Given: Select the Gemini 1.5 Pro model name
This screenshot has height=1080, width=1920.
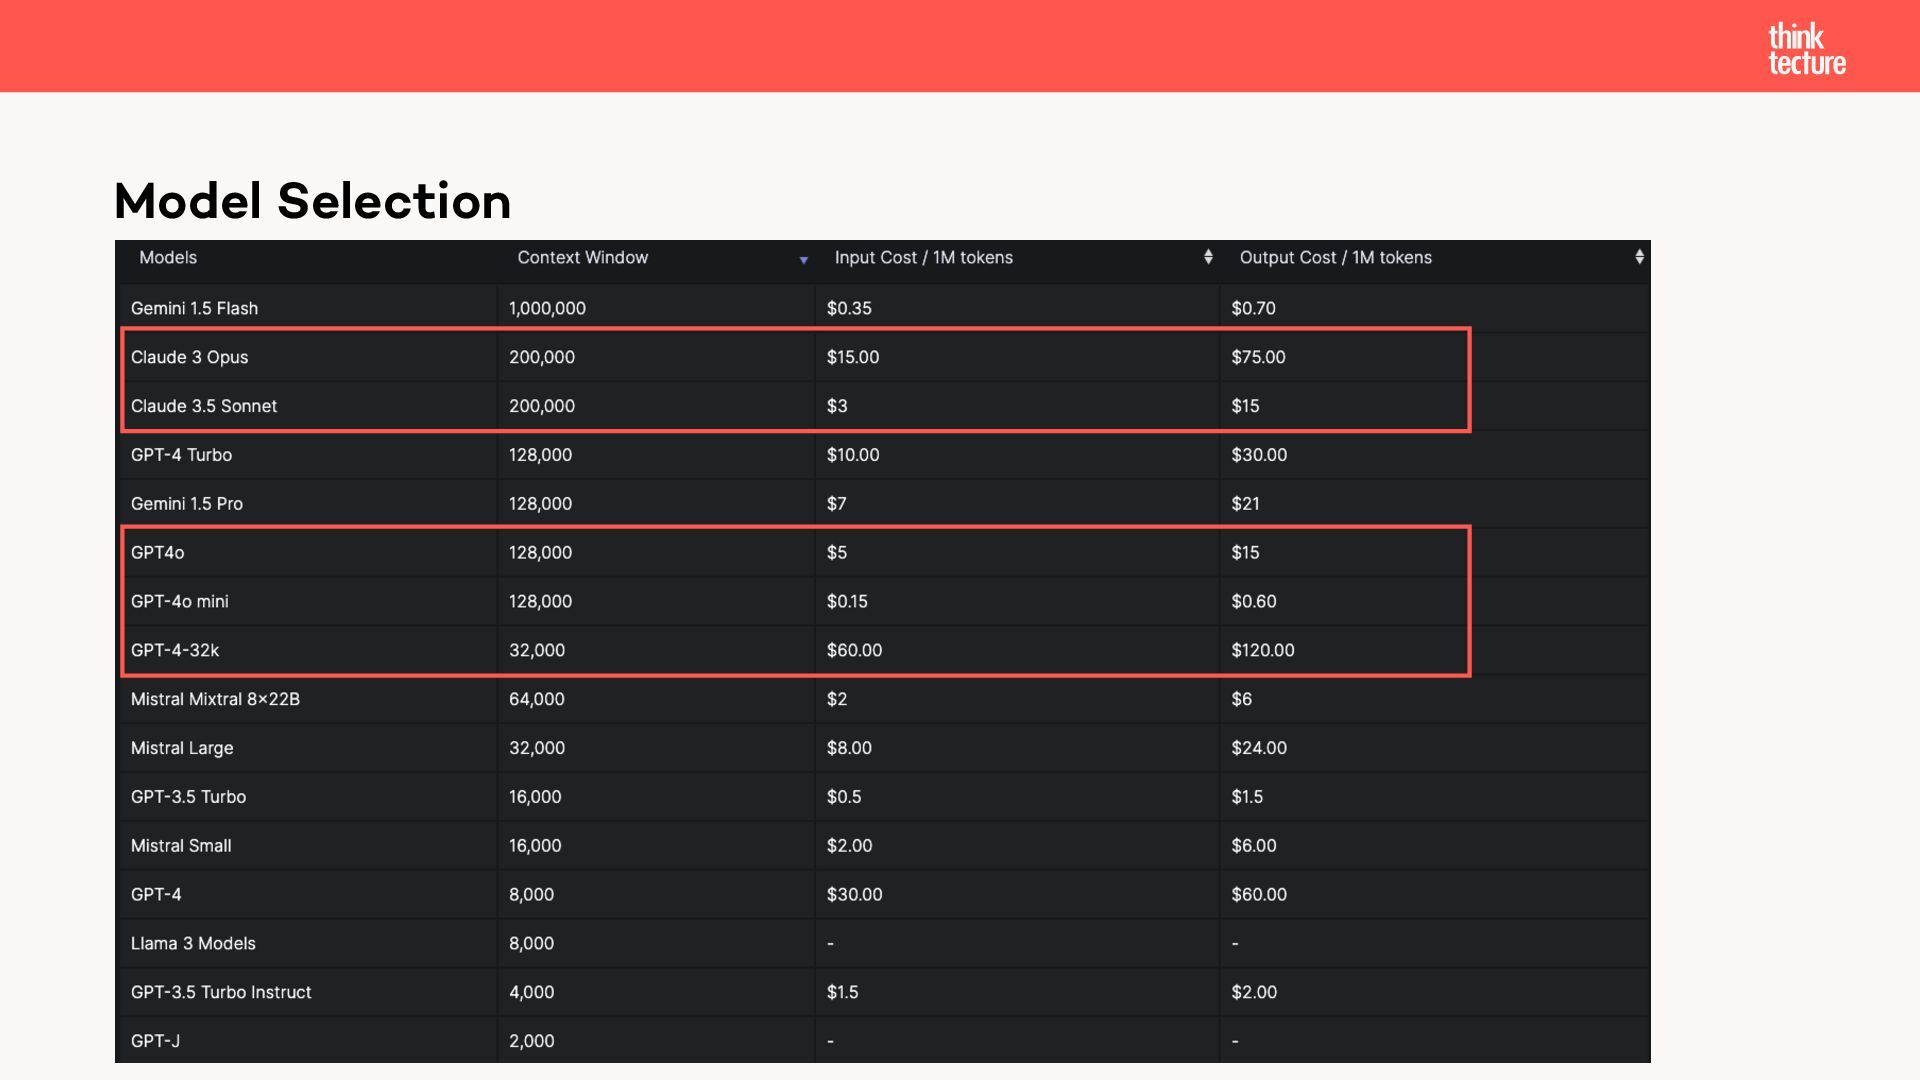Looking at the screenshot, I should [x=186, y=504].
